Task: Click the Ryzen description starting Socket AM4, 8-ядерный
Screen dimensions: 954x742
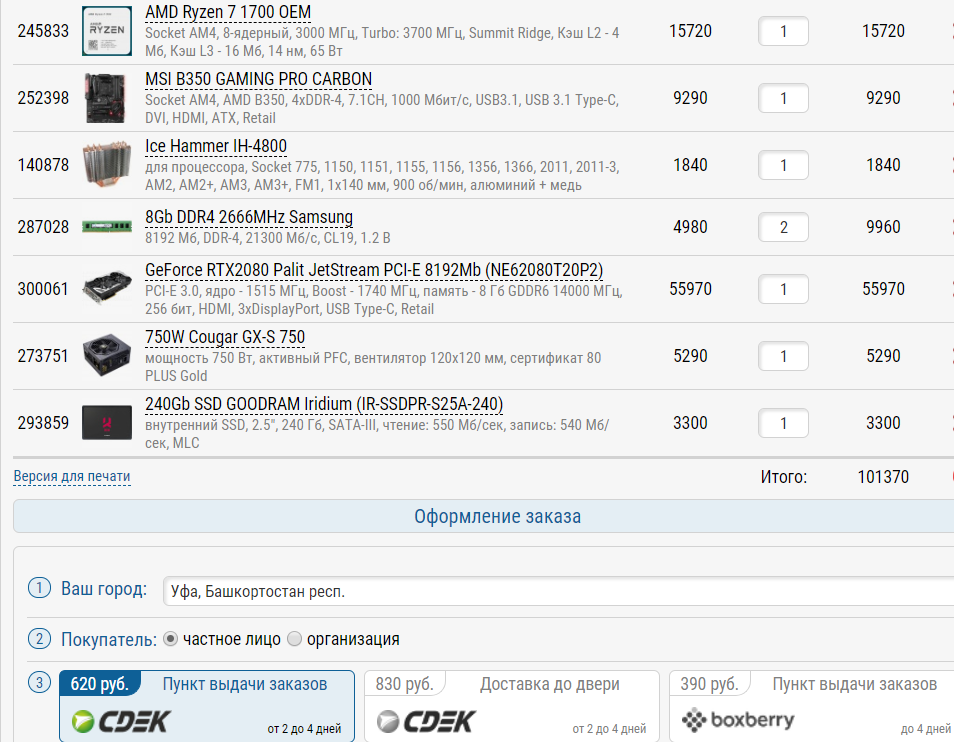Action: [382, 42]
